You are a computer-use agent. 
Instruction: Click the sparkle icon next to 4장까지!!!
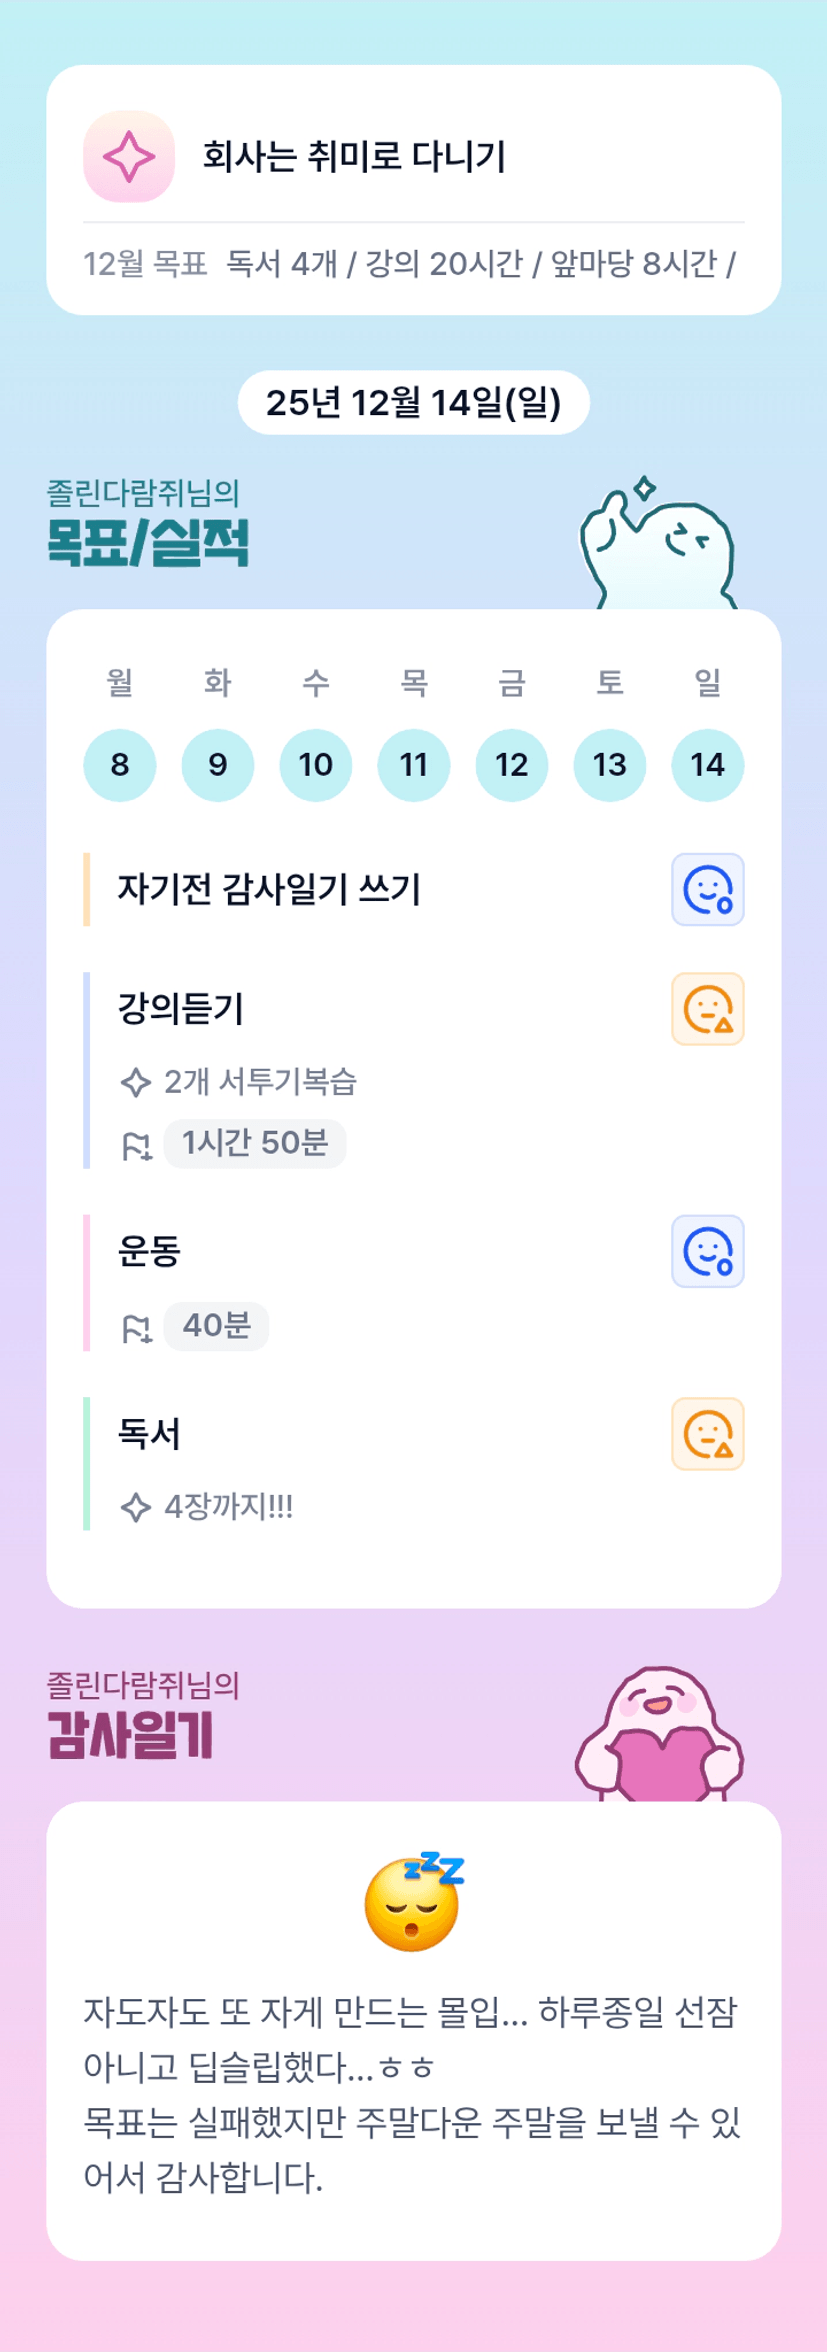pos(136,1507)
